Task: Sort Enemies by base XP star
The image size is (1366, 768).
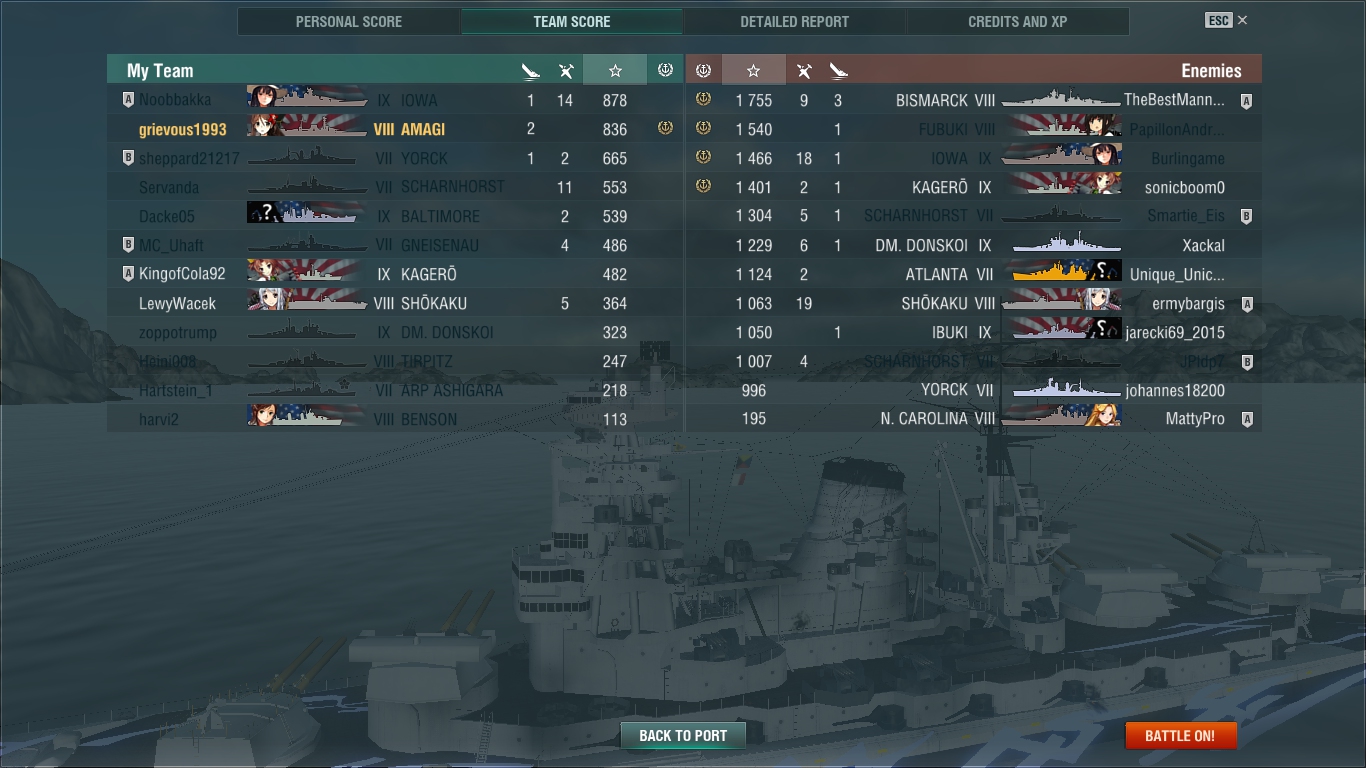Action: (754, 70)
